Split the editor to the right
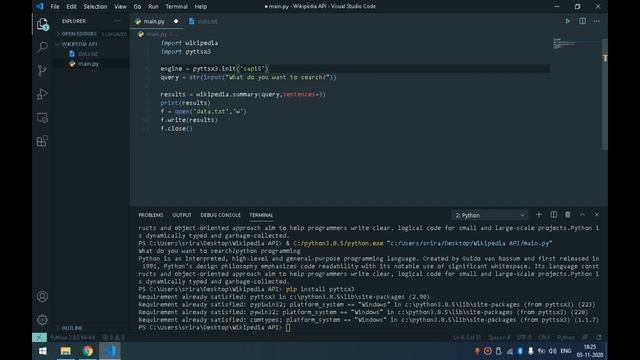Image resolution: width=640 pixels, height=360 pixels. (x=582, y=21)
